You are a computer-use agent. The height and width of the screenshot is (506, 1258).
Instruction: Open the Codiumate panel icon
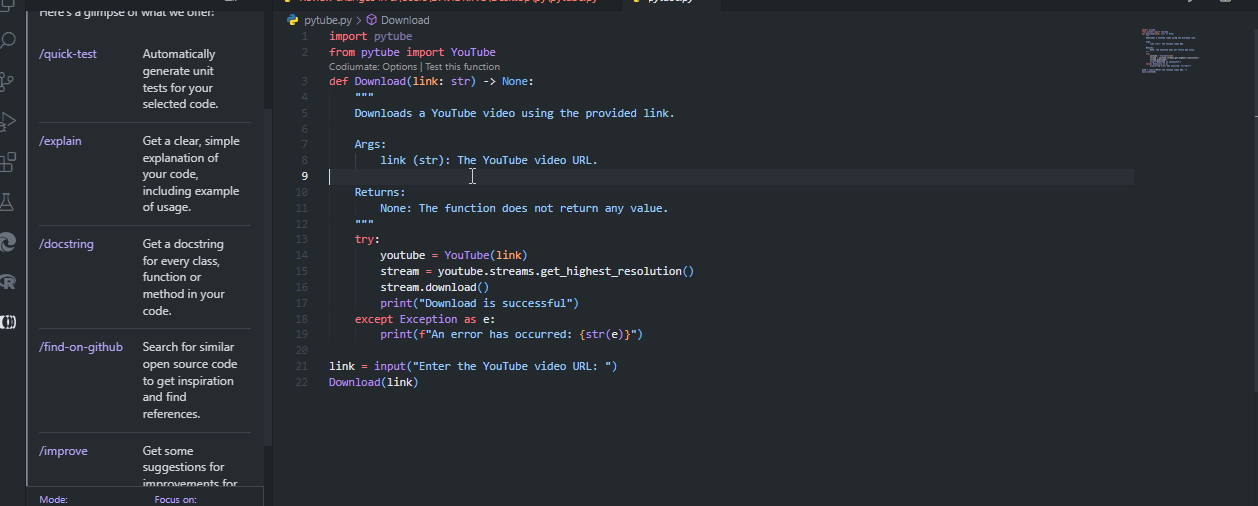(8, 322)
